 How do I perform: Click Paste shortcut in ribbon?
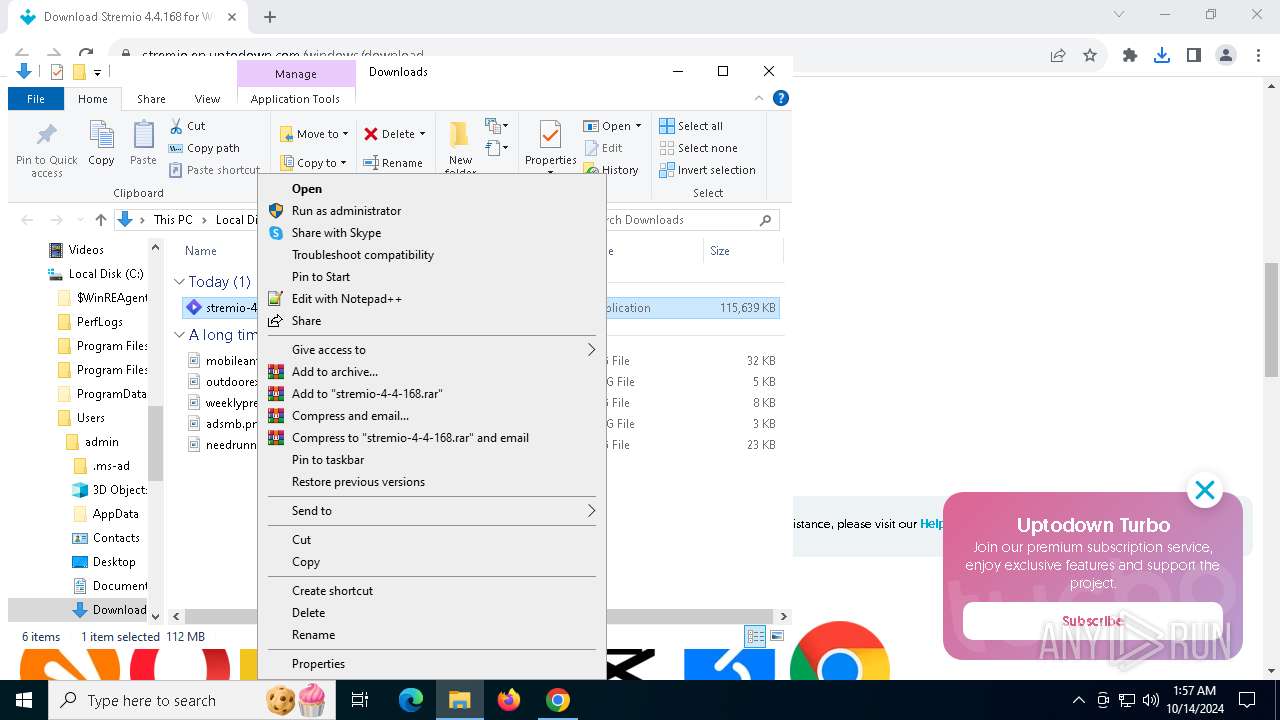point(214,170)
